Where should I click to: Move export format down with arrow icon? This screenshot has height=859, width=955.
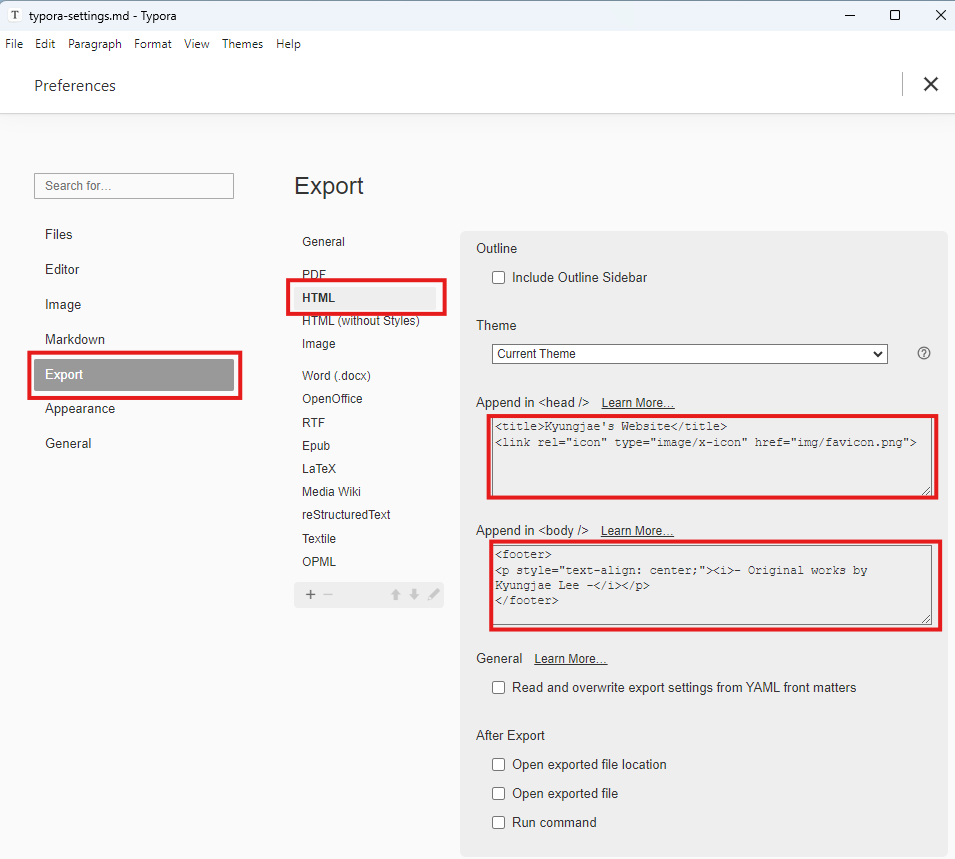(414, 595)
